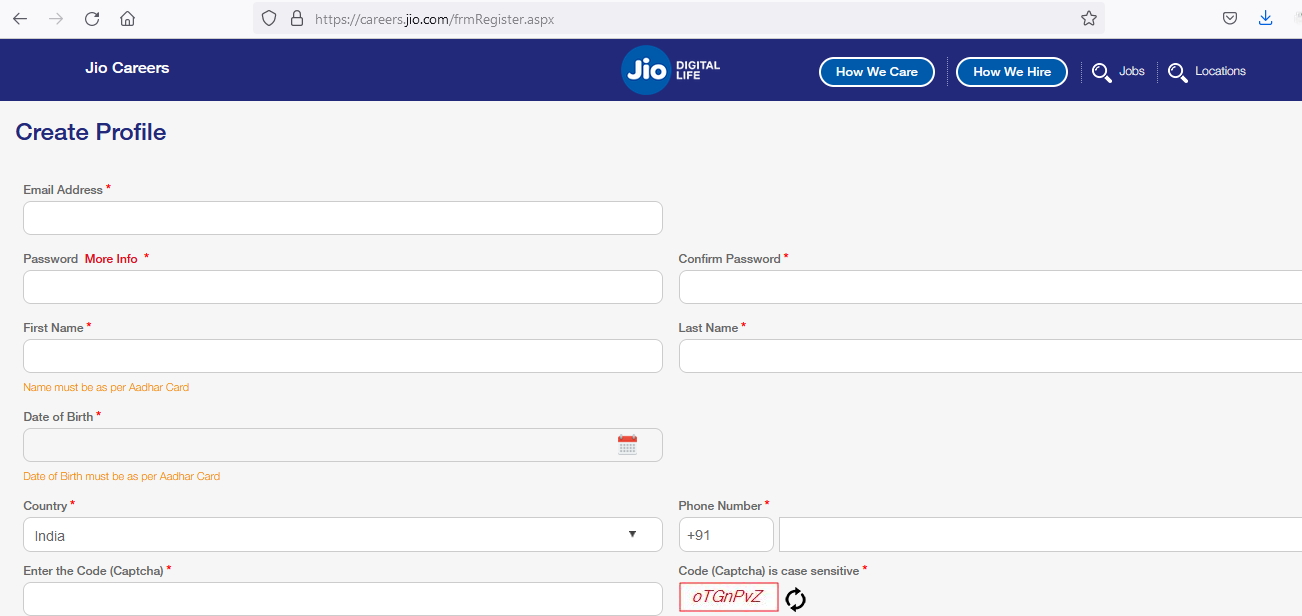Open the Save to Pocket icon
Viewport: 1302px width, 616px height.
pos(1230,18)
